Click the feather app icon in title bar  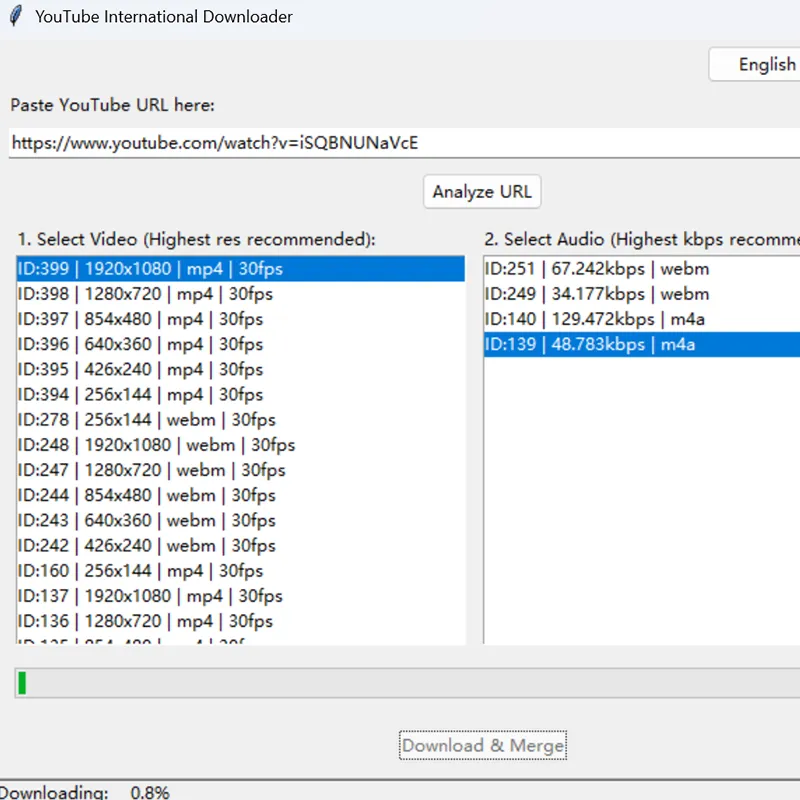click(x=16, y=16)
